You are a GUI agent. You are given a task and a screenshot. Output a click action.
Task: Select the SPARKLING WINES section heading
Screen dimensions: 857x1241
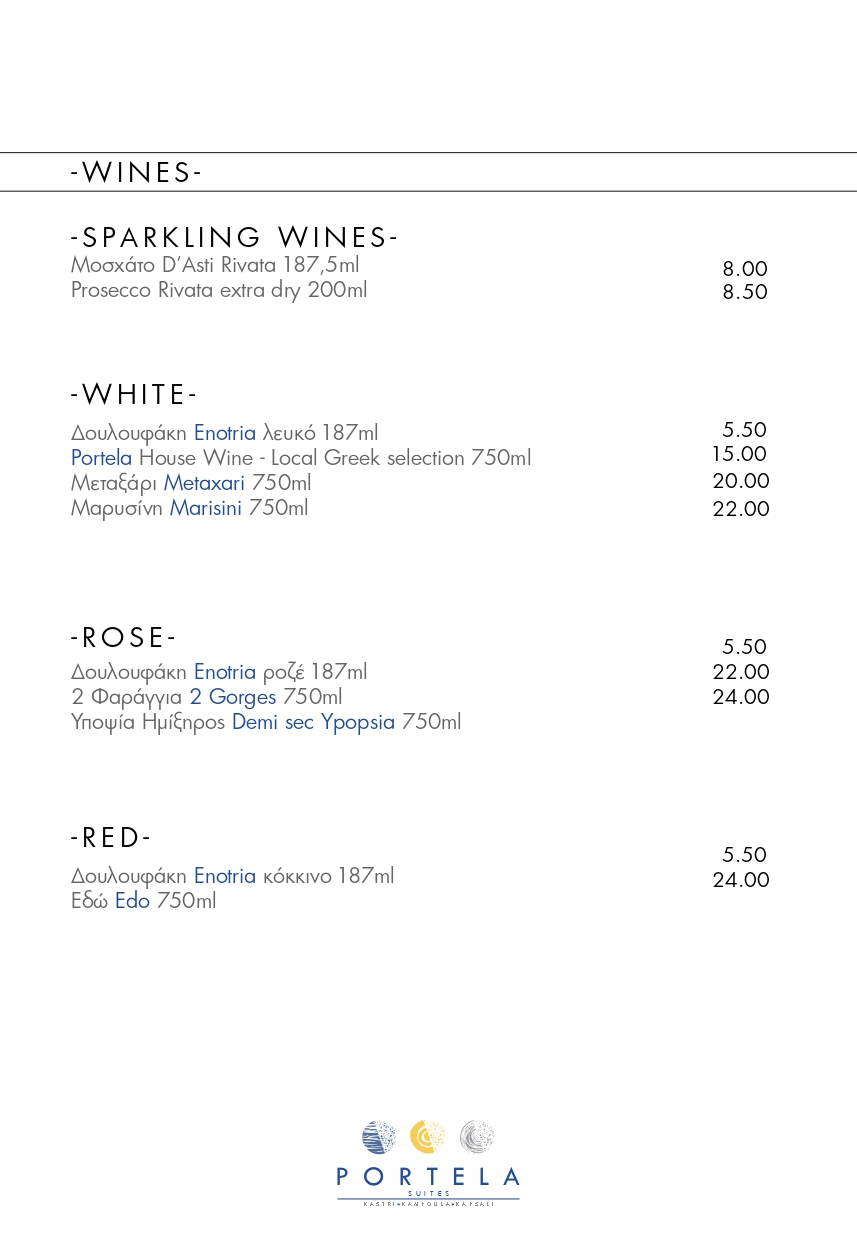(234, 237)
